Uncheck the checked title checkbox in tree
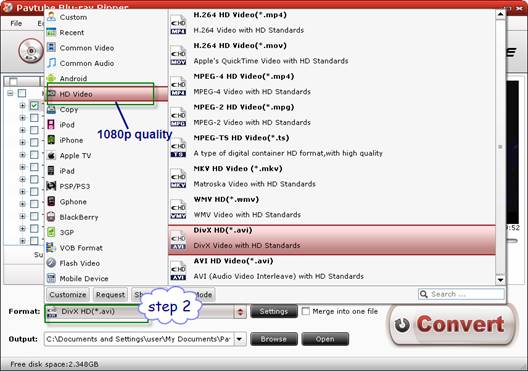This screenshot has height=371, width=528. pyautogui.click(x=34, y=105)
